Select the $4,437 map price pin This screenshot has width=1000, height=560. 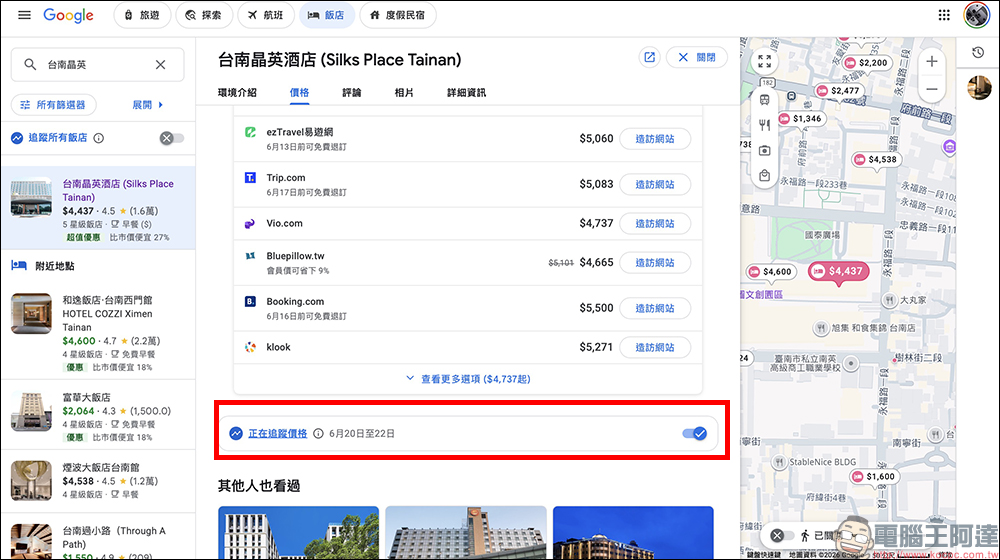pyautogui.click(x=839, y=272)
